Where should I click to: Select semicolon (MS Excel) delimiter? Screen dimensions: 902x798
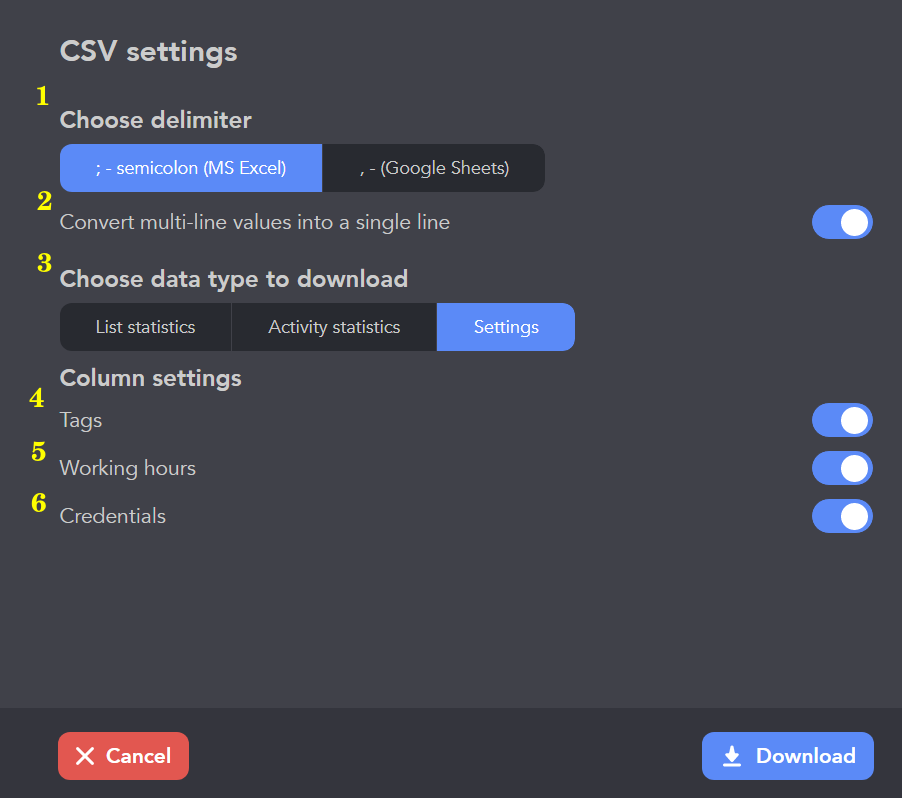tap(191, 168)
